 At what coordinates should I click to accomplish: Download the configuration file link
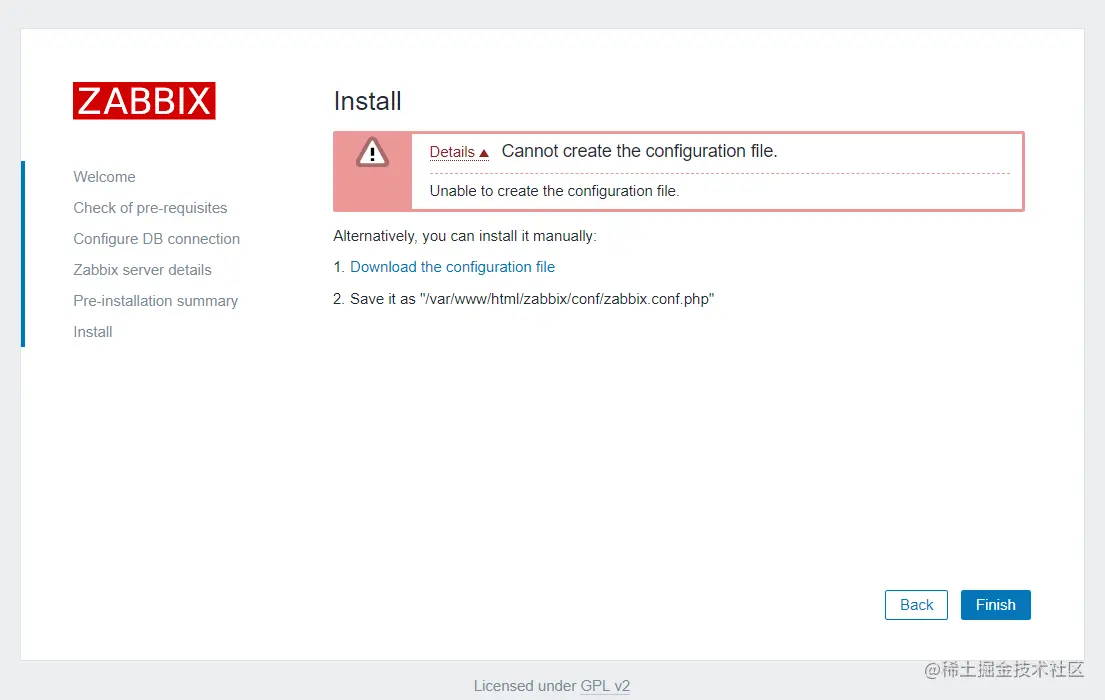pos(452,267)
